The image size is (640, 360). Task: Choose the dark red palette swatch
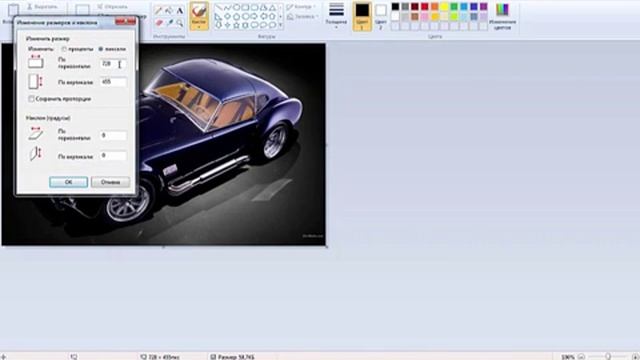point(415,7)
